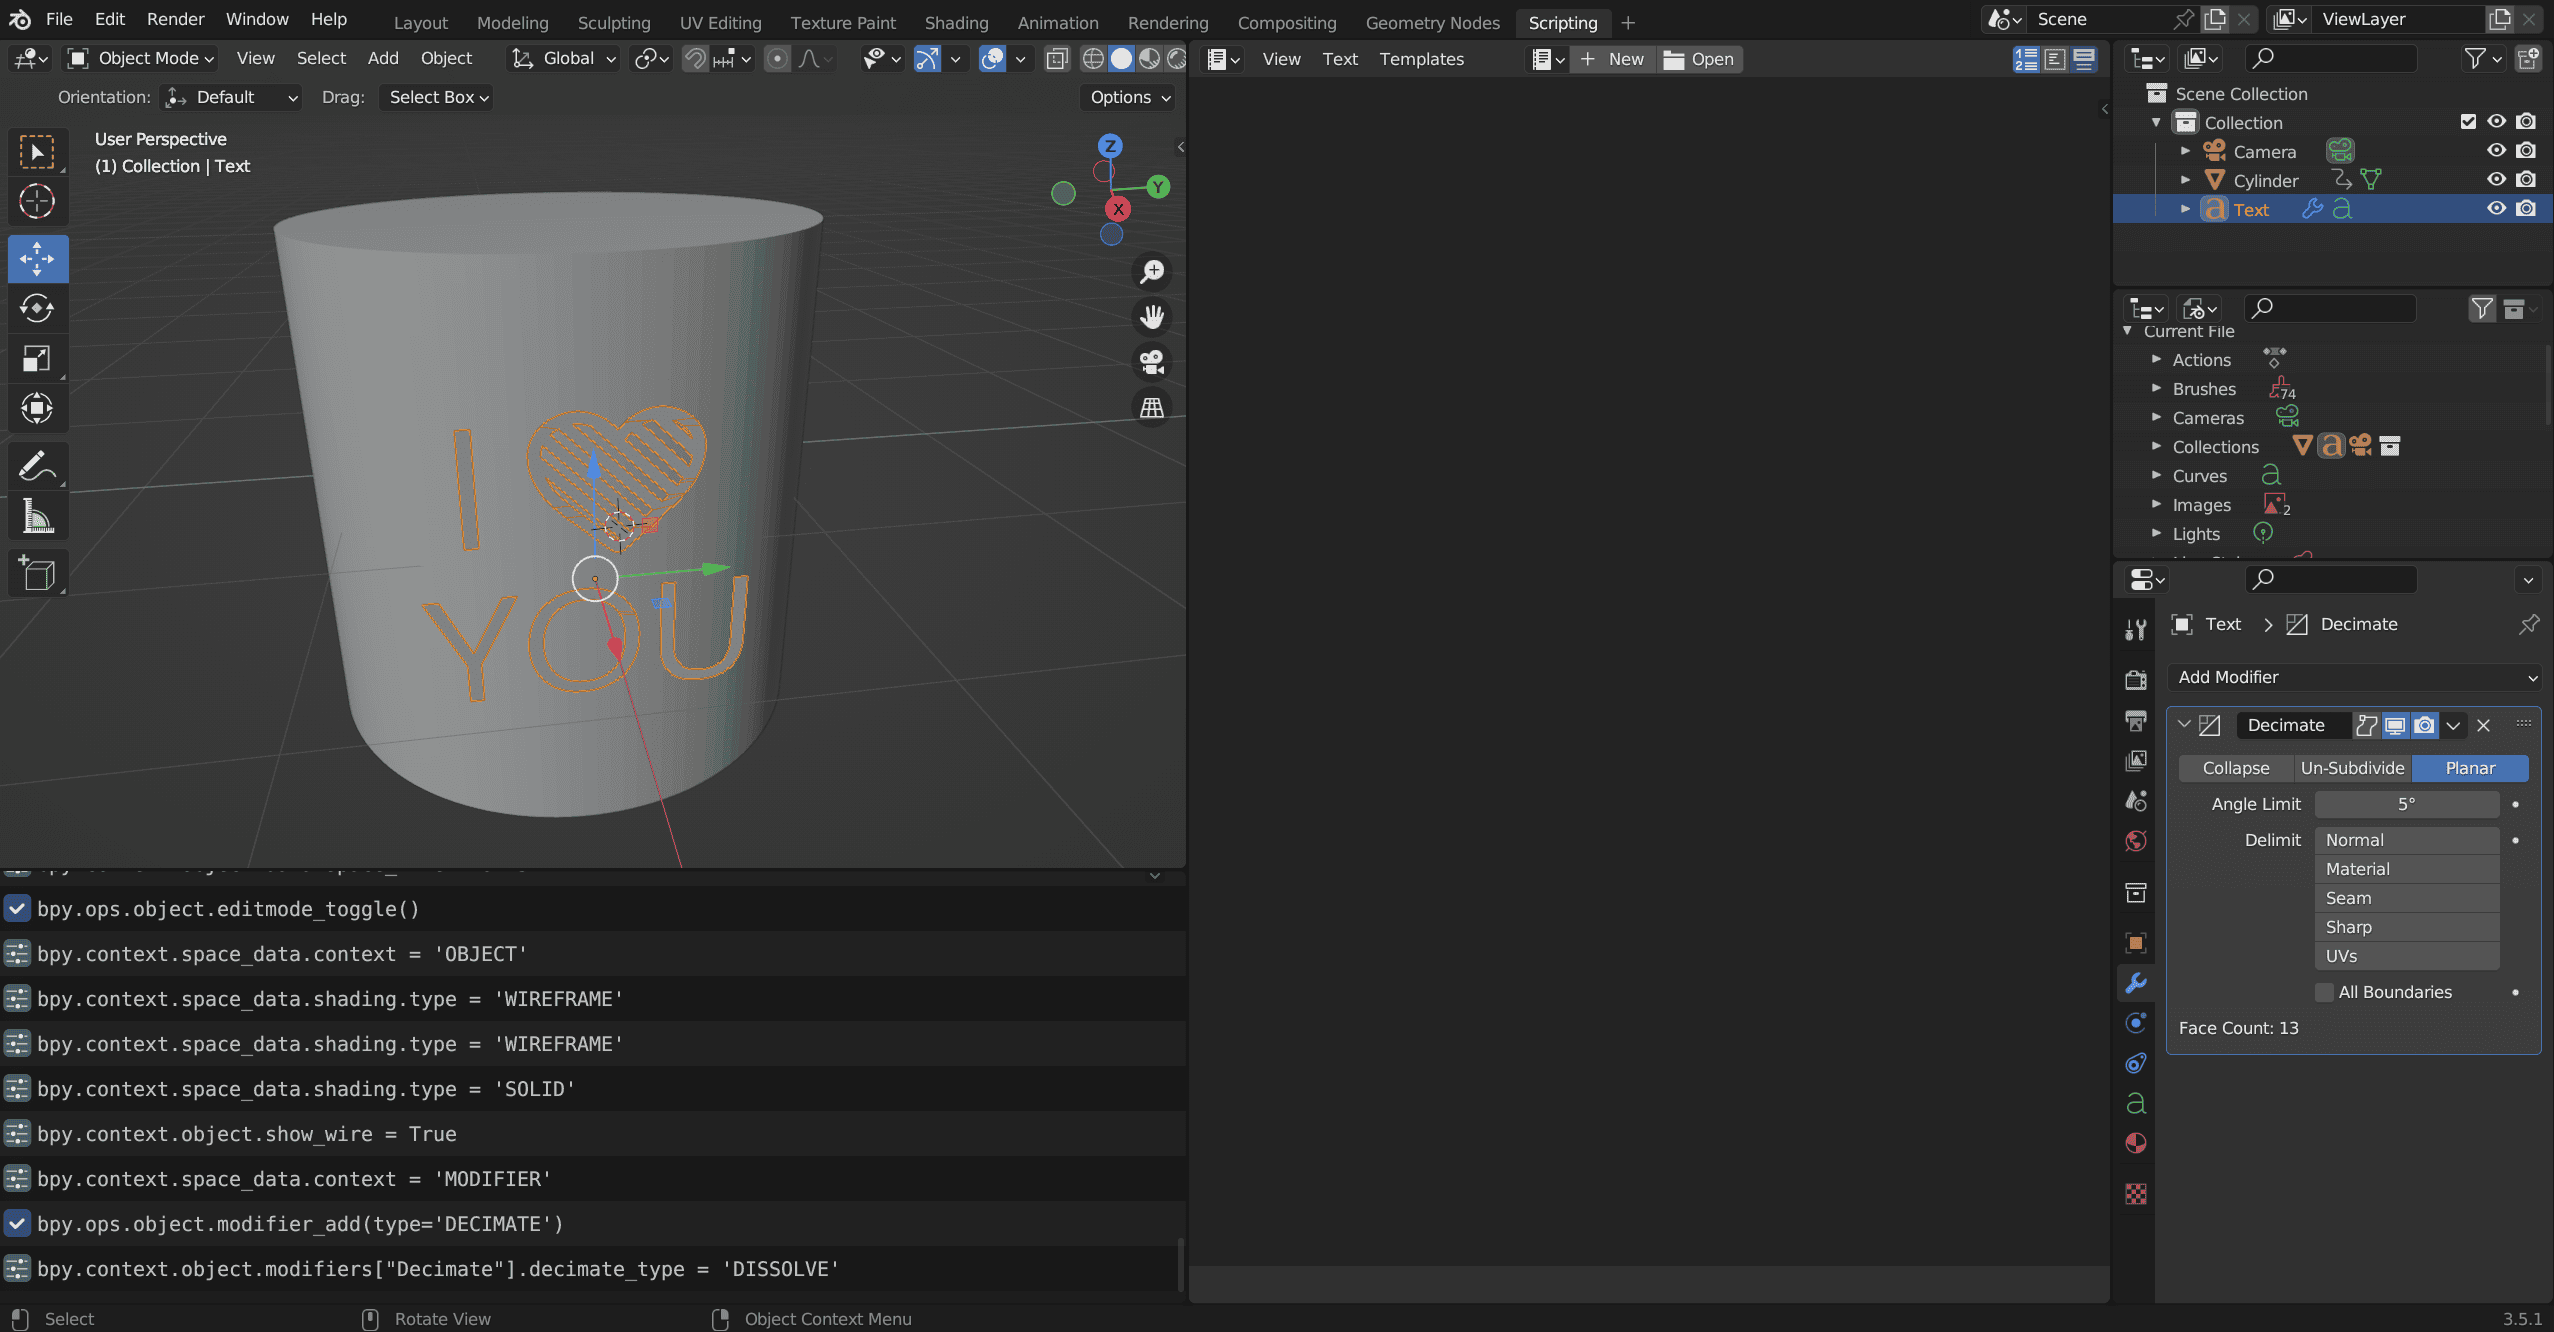Toggle X-ray view
This screenshot has width=2554, height=1332.
click(1057, 59)
